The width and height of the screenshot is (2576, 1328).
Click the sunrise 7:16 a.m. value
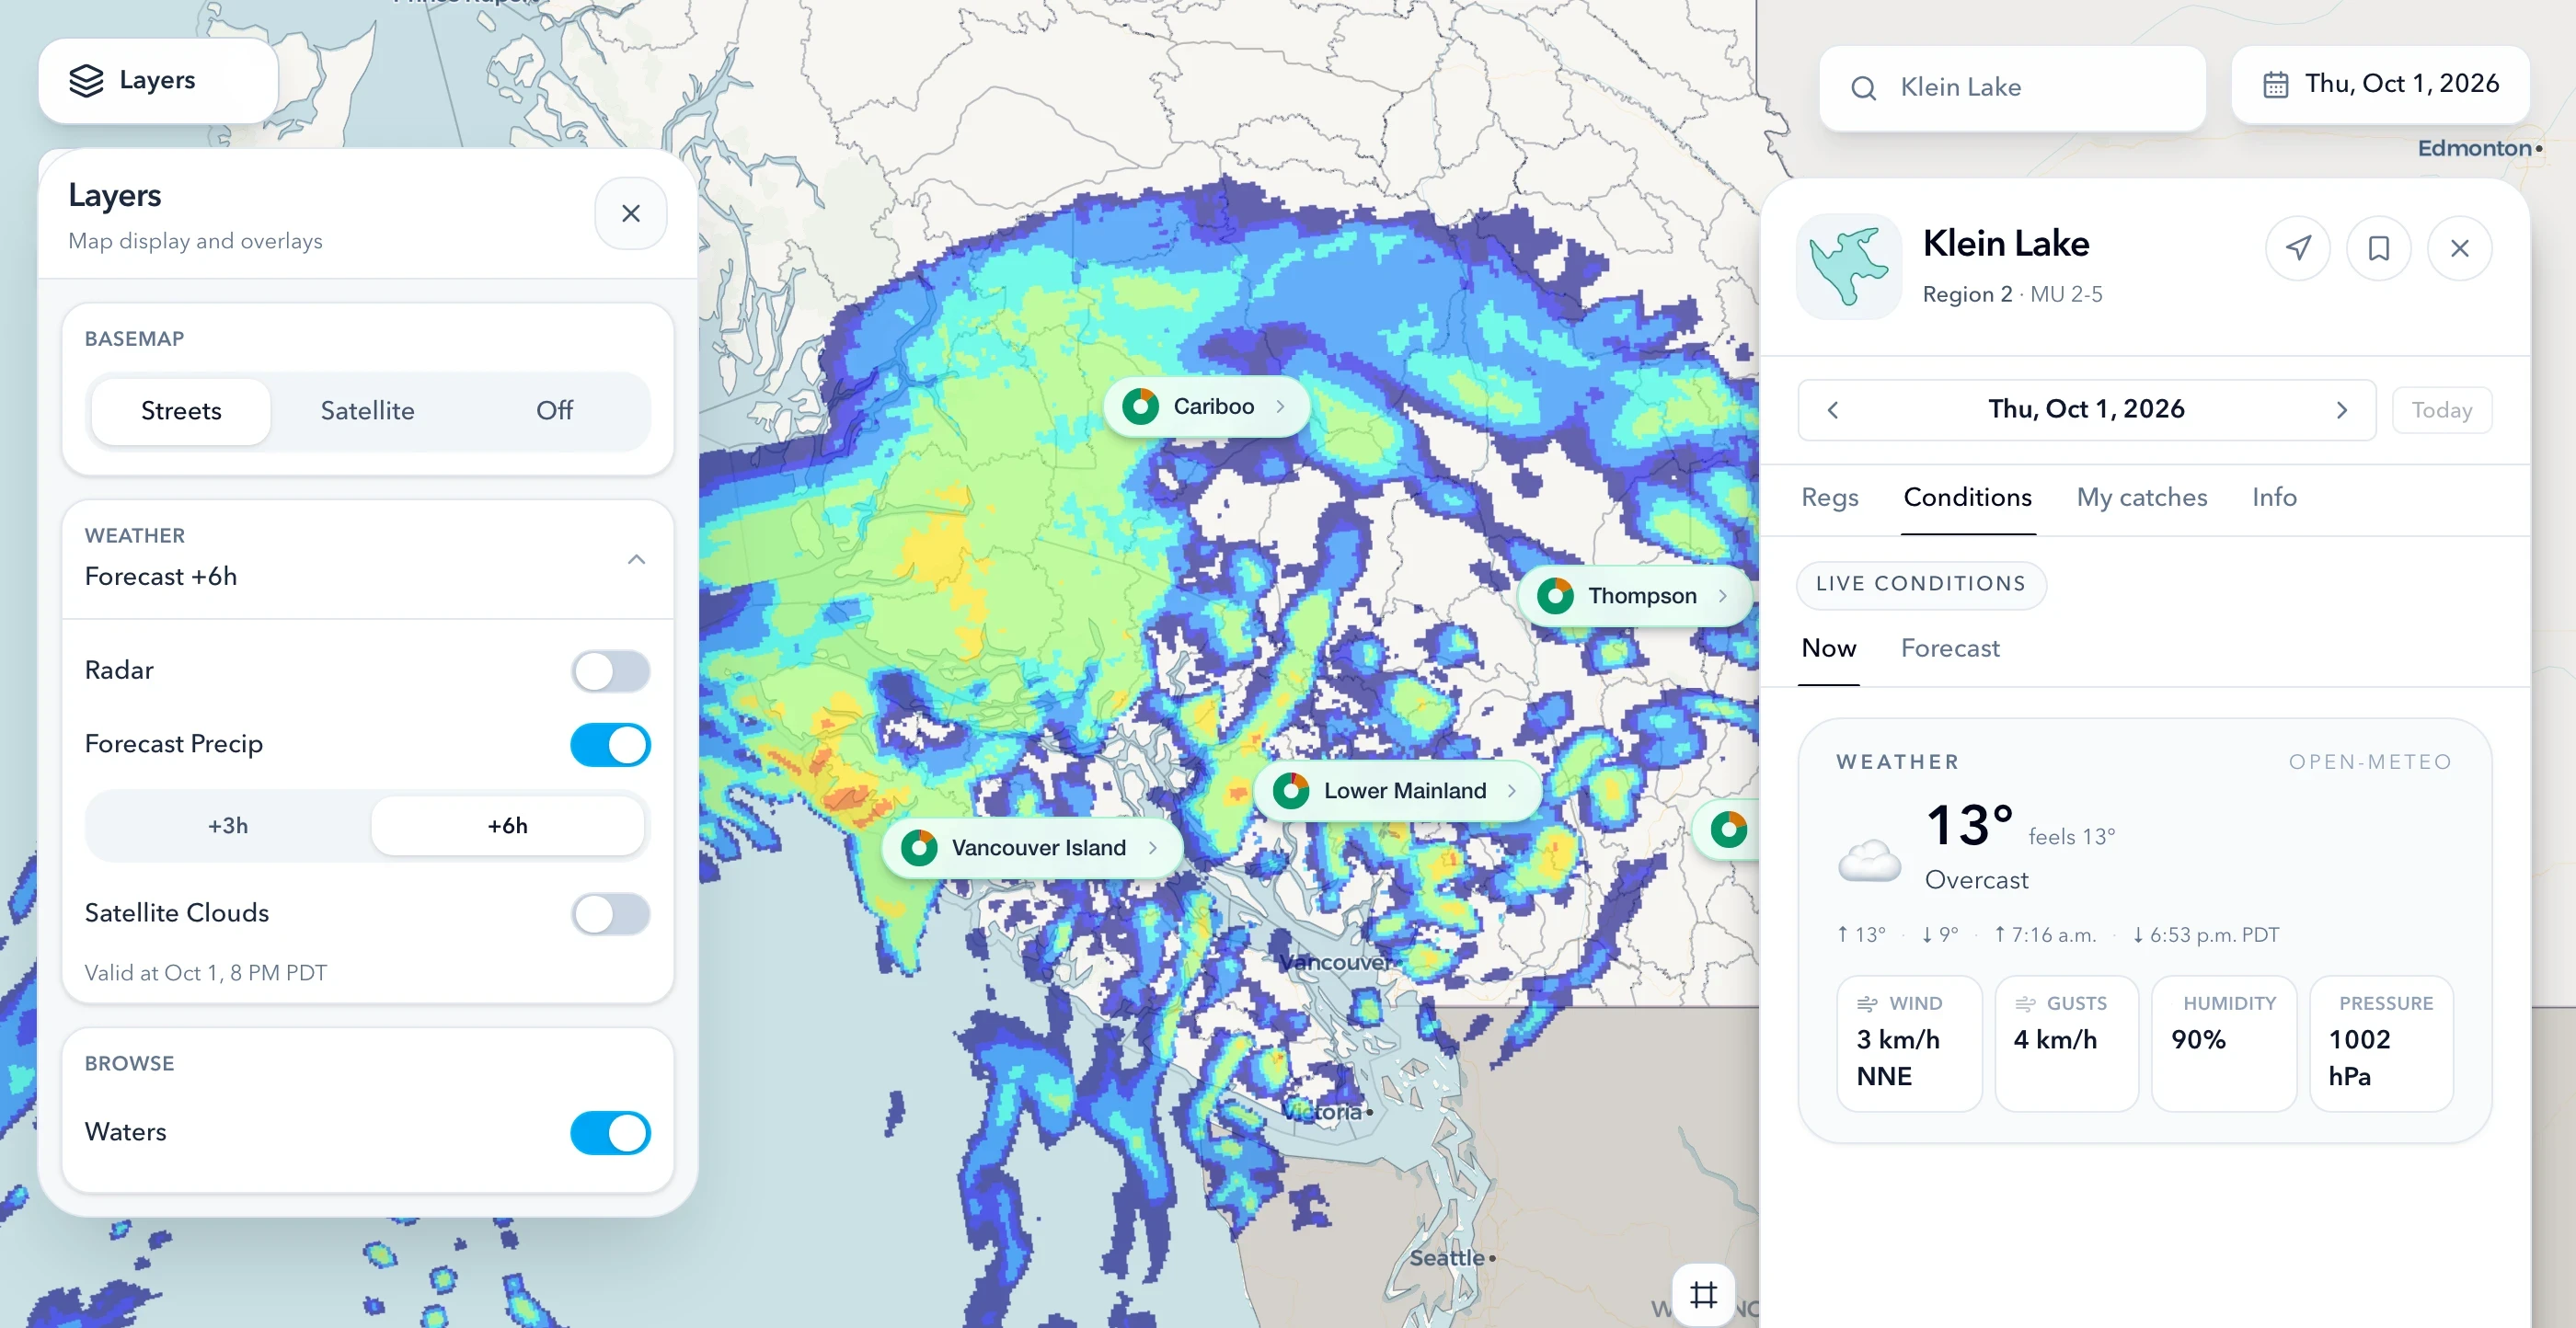tap(2045, 935)
